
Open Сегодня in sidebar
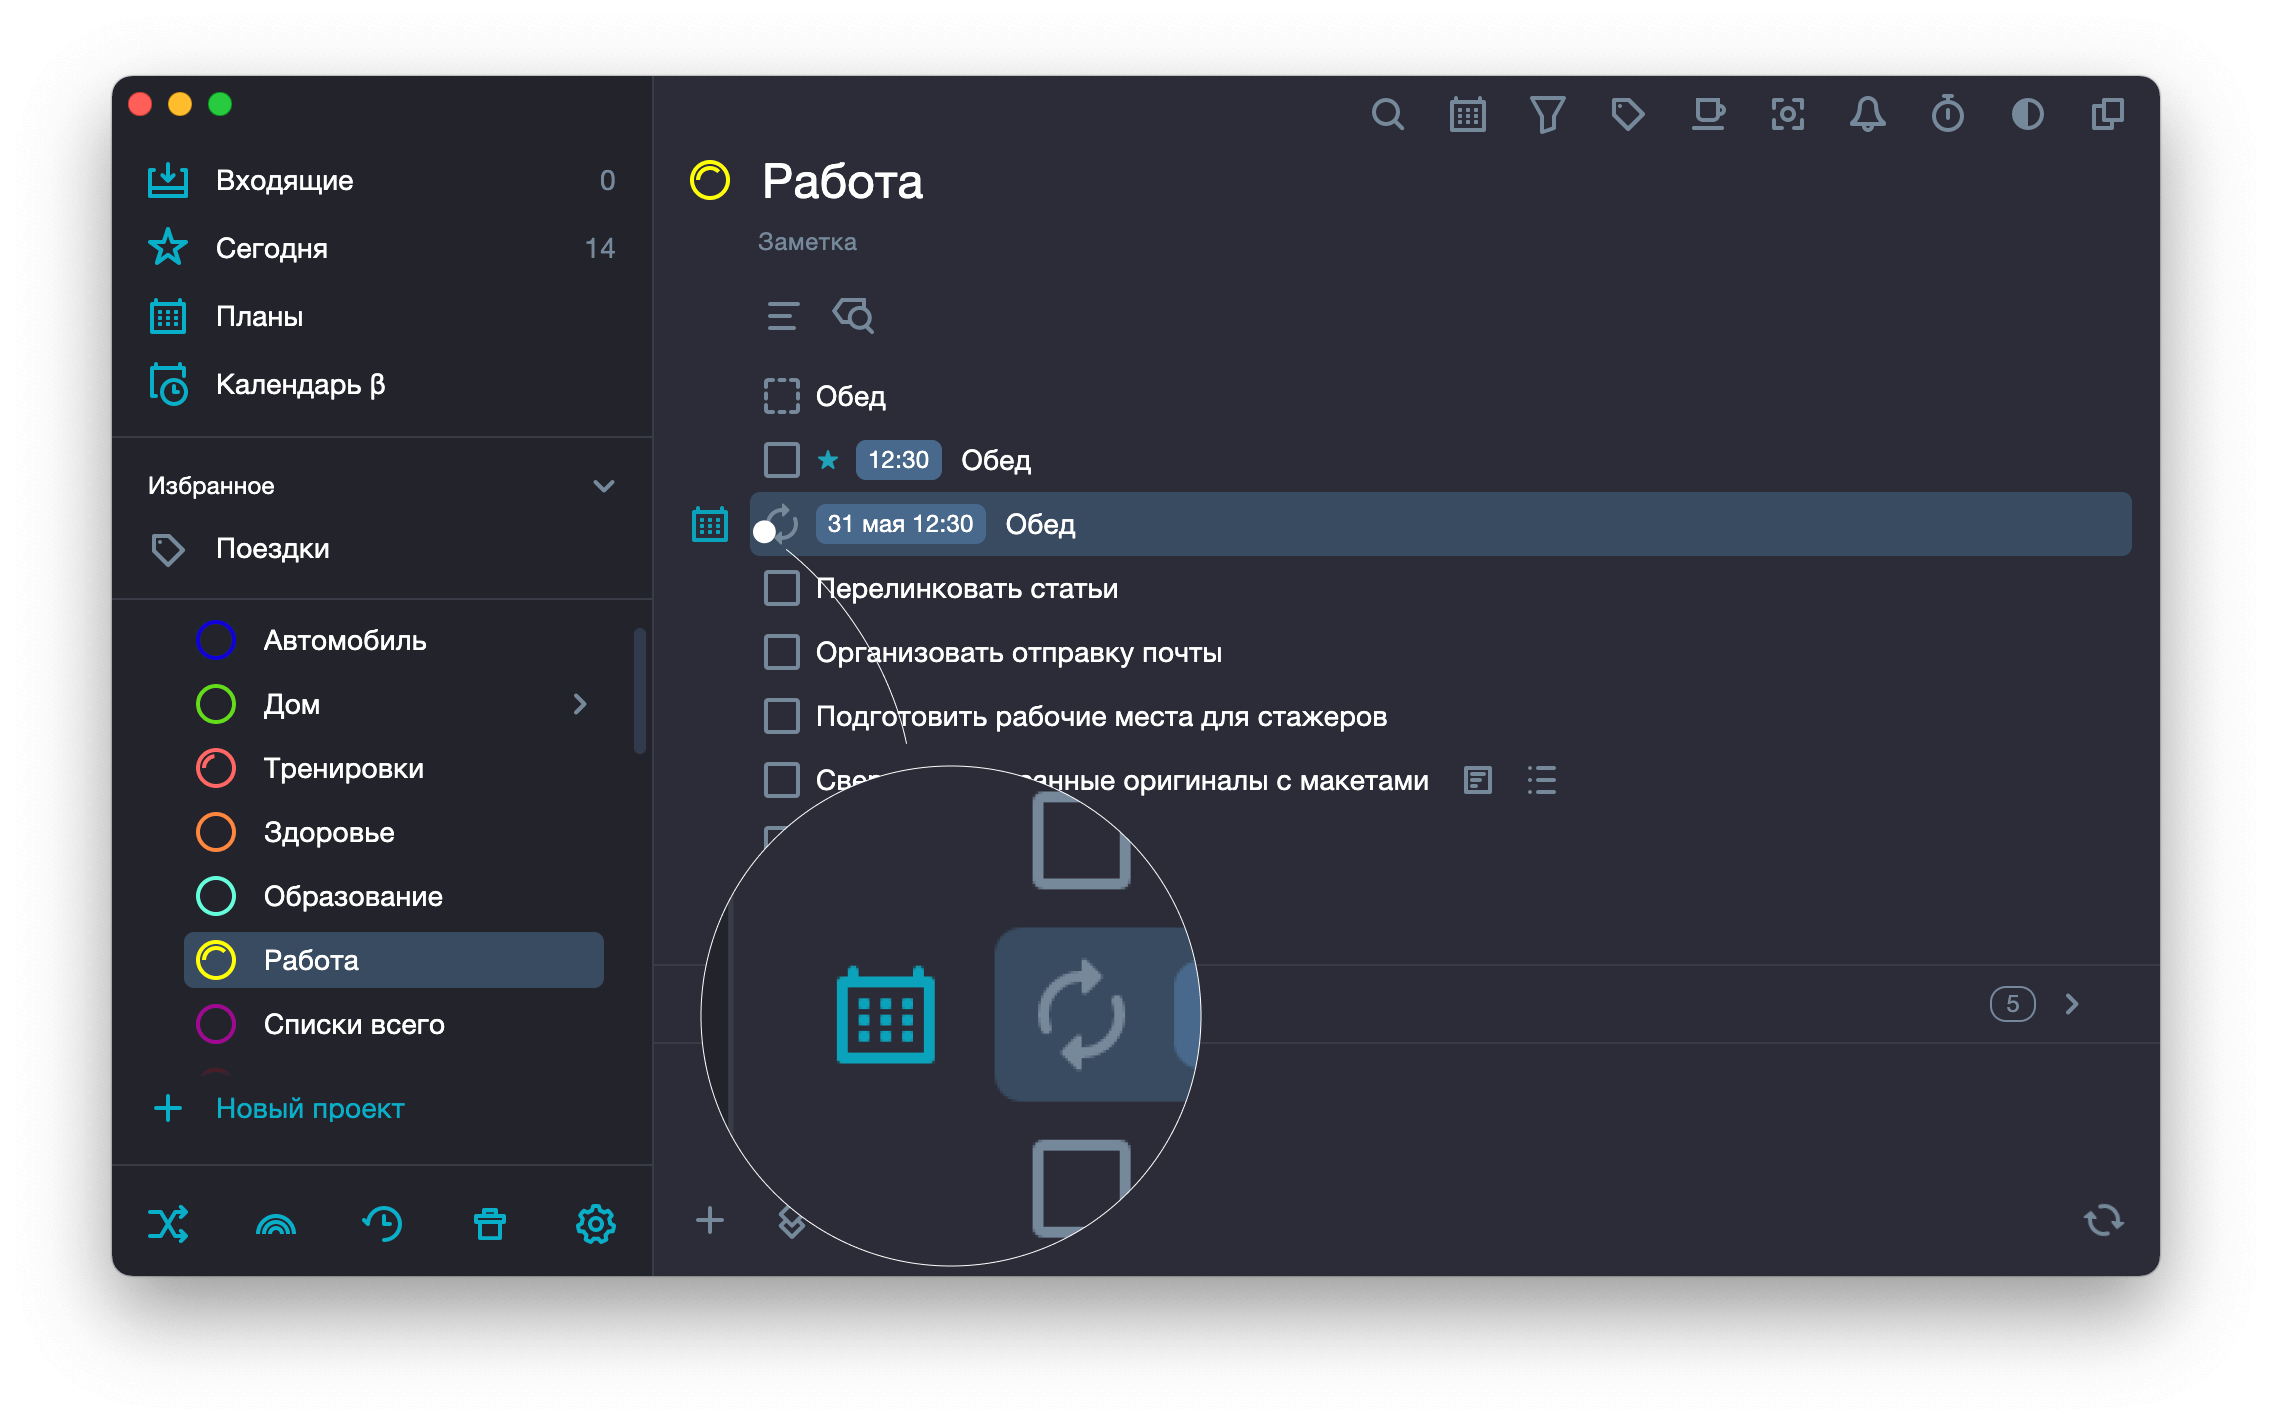click(382, 248)
